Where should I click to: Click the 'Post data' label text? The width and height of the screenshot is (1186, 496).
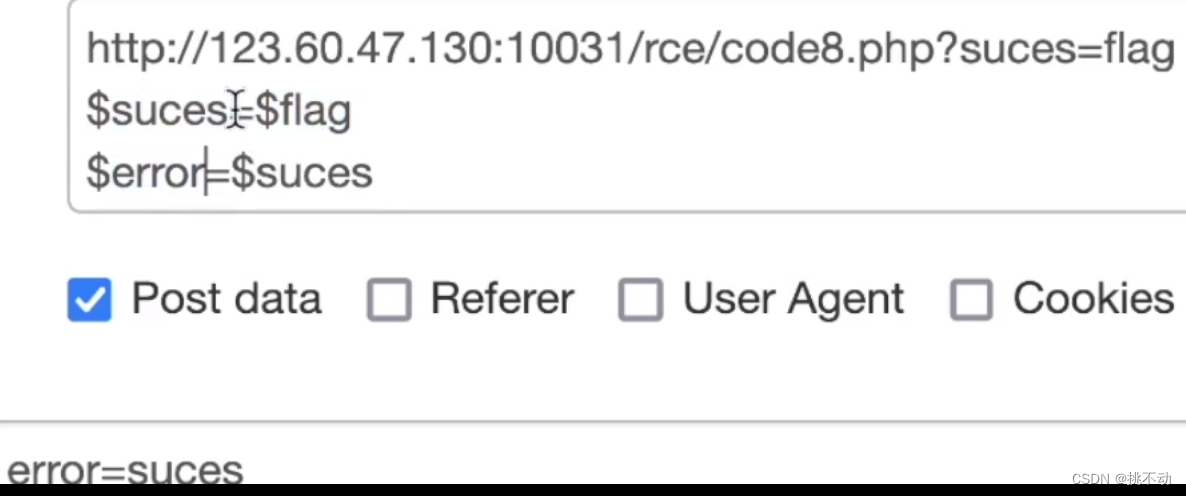click(226, 300)
